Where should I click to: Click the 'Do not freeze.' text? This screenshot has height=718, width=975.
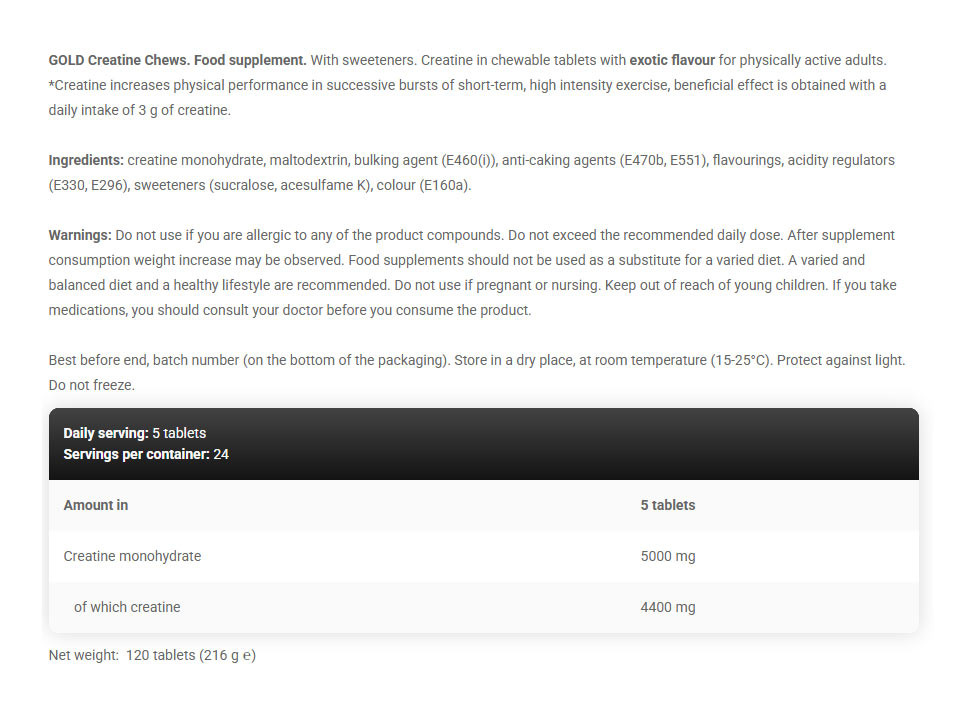click(x=91, y=384)
